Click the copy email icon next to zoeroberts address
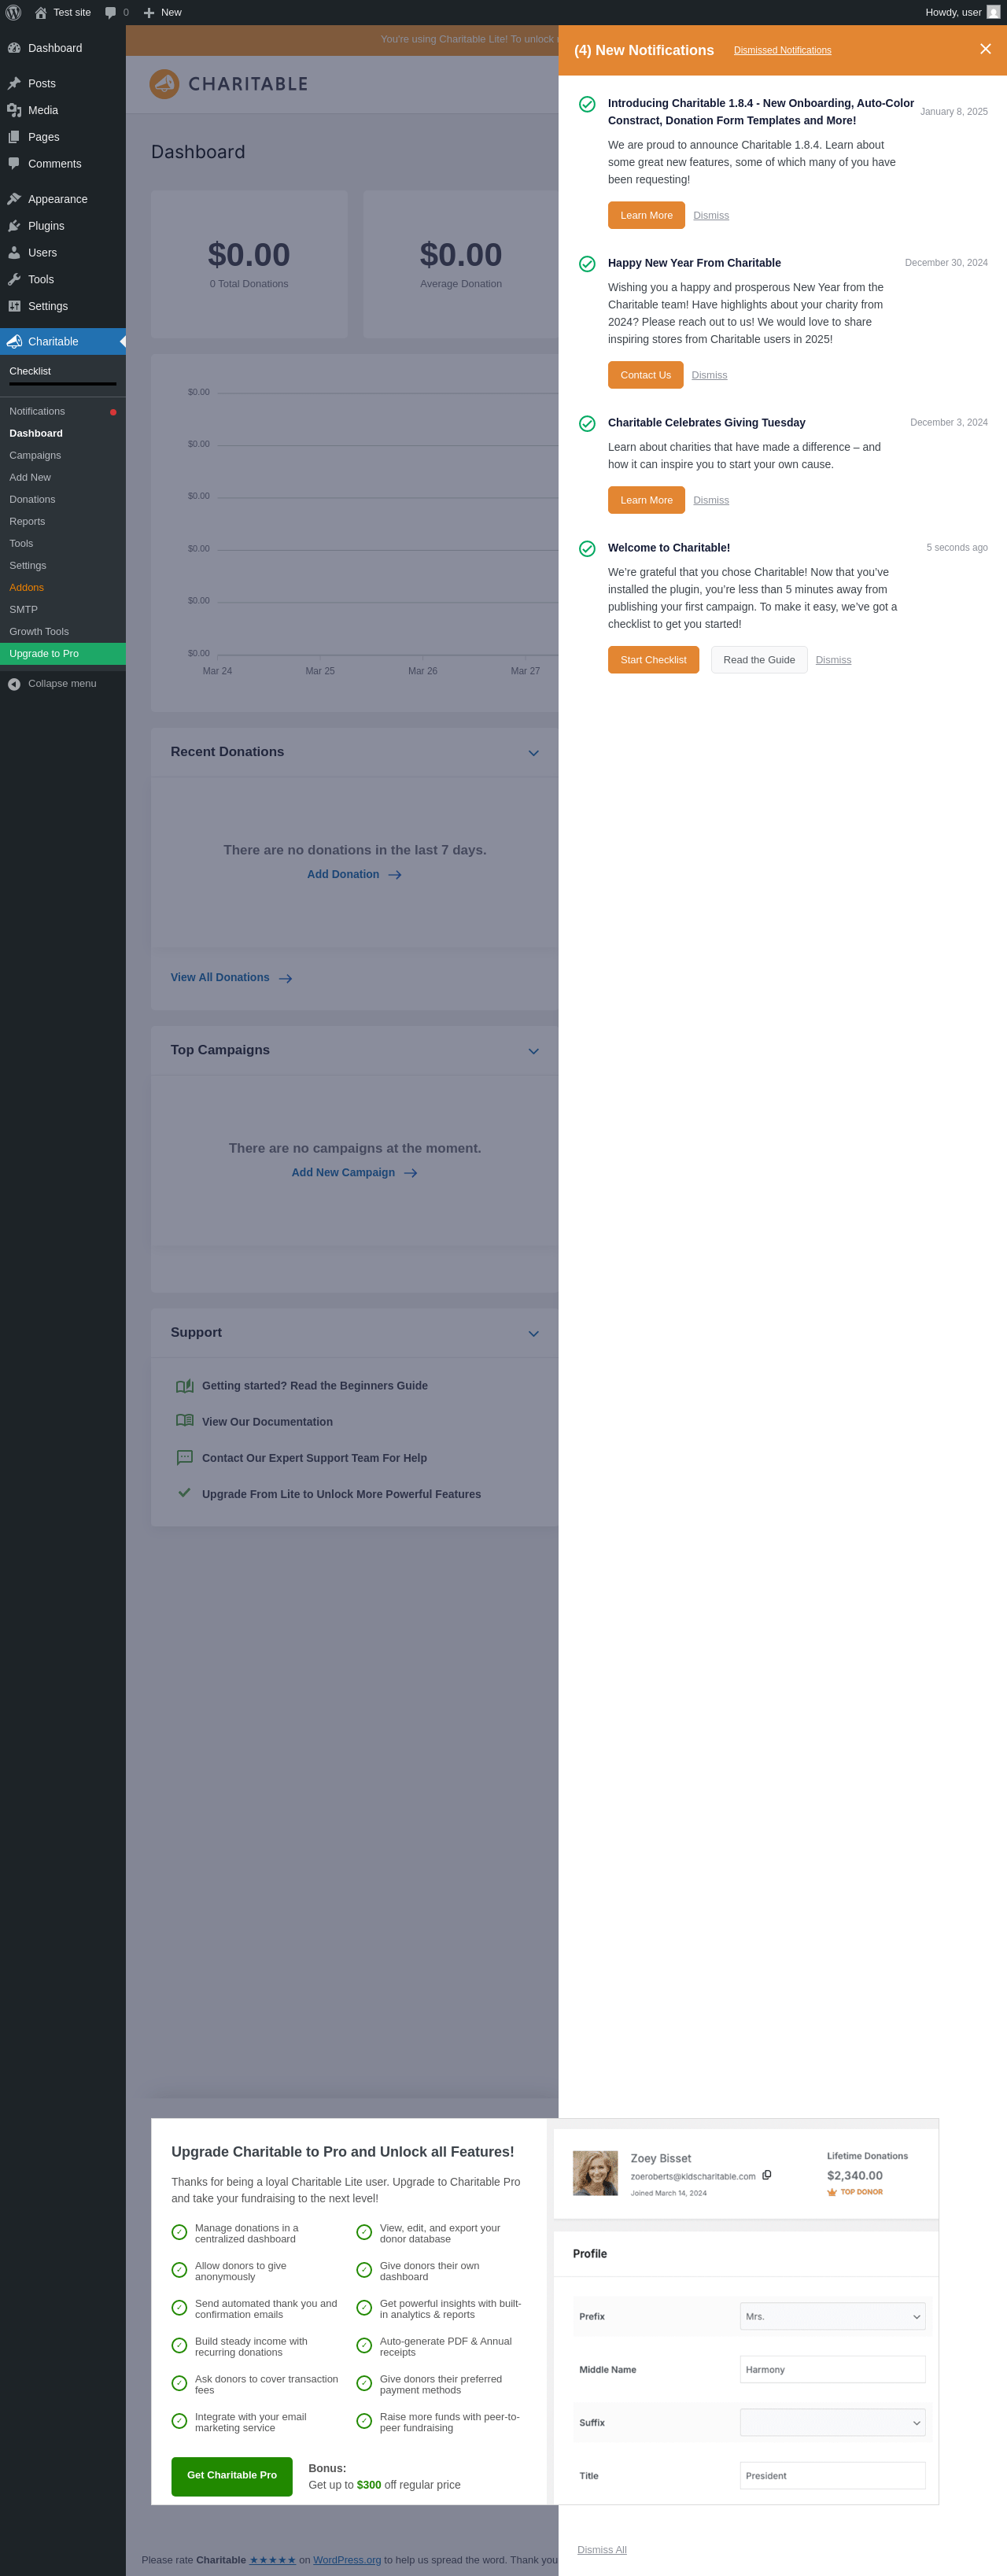The height and width of the screenshot is (2576, 1007). [x=767, y=2175]
